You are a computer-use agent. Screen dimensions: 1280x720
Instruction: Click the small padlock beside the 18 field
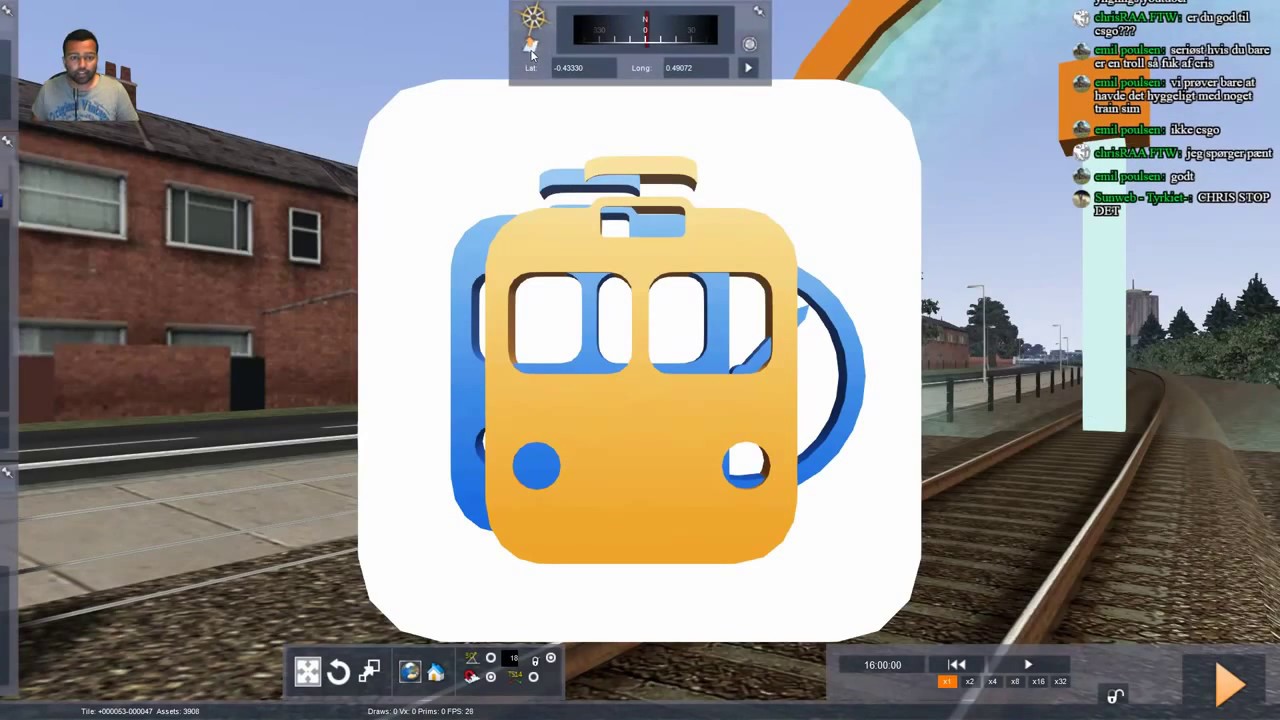[x=535, y=660]
